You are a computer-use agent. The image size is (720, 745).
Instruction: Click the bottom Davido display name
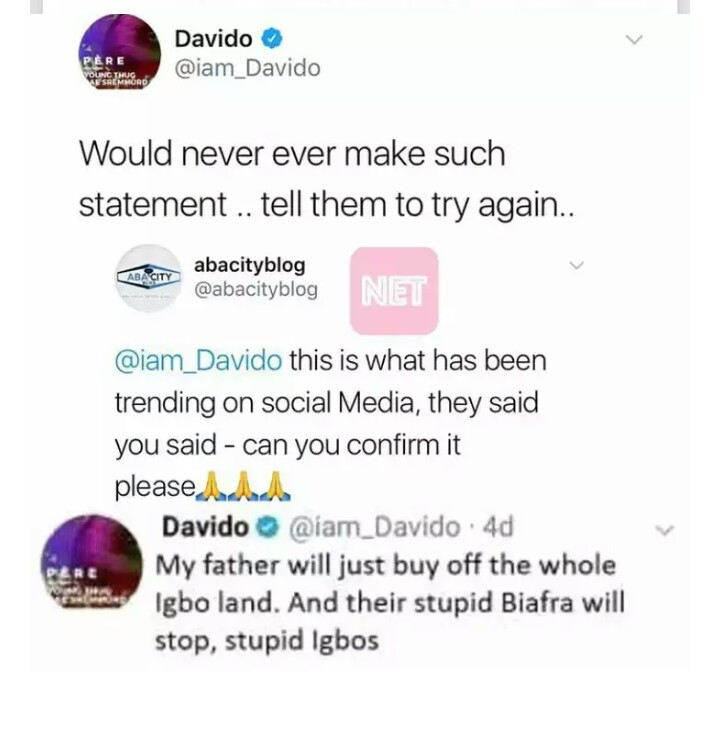tap(205, 527)
